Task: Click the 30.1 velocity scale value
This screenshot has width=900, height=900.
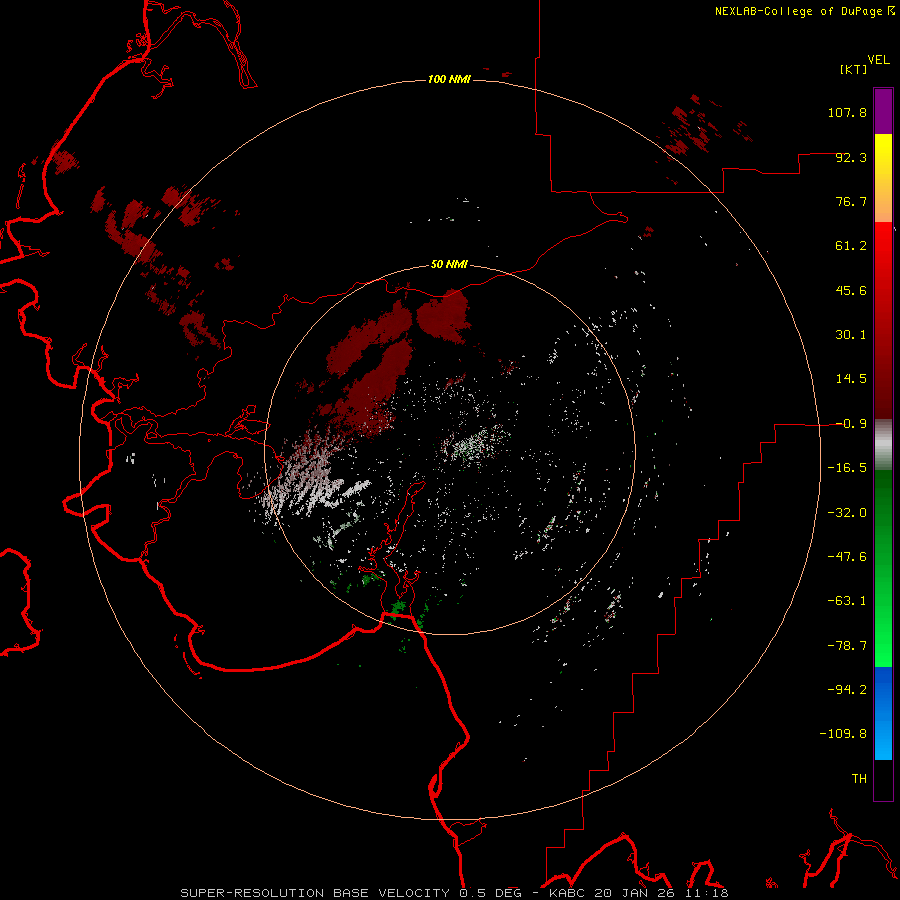Action: [851, 335]
